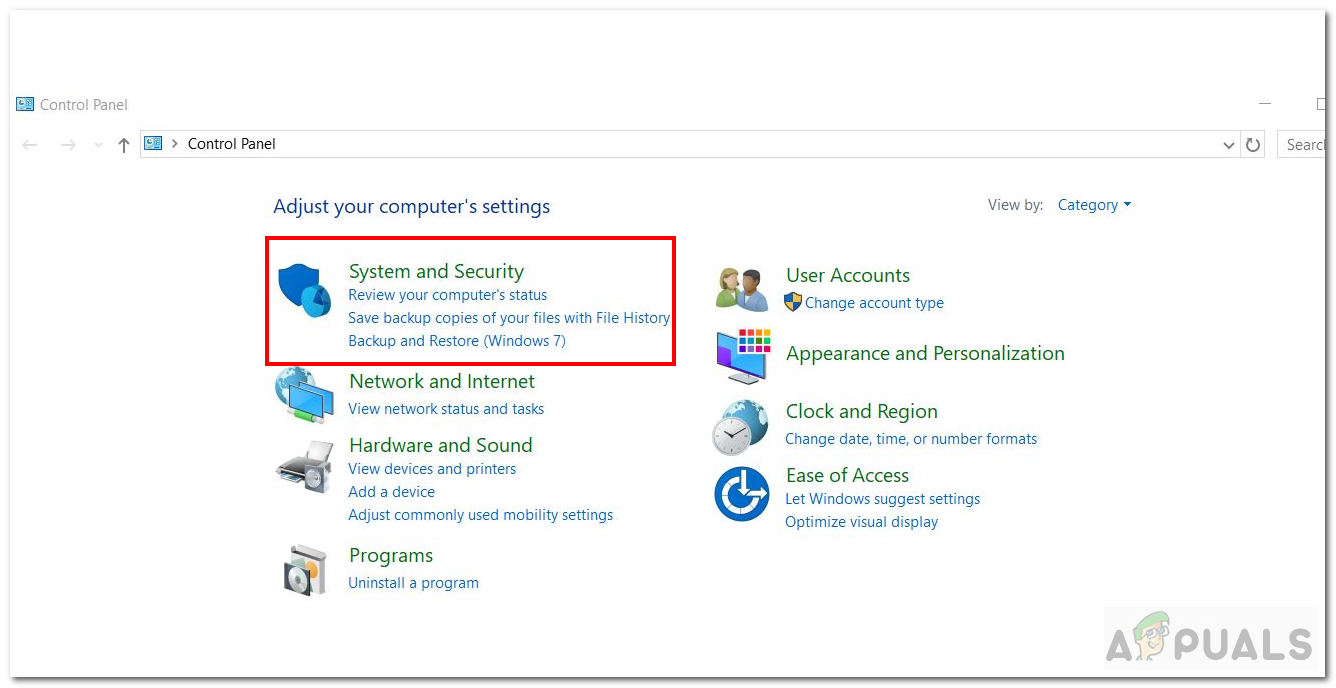Open Appearance and Personalization monitor icon
1336x688 pixels.
[x=742, y=356]
